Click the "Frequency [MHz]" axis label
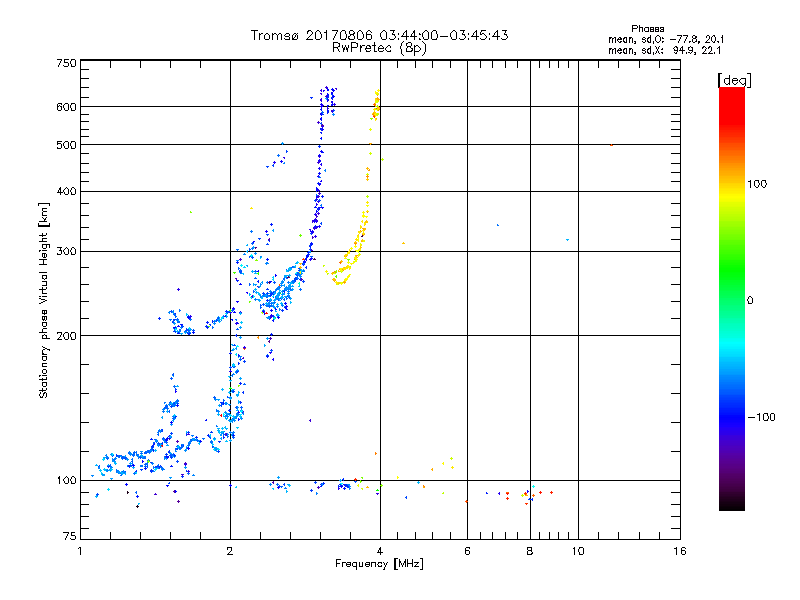 (379, 564)
